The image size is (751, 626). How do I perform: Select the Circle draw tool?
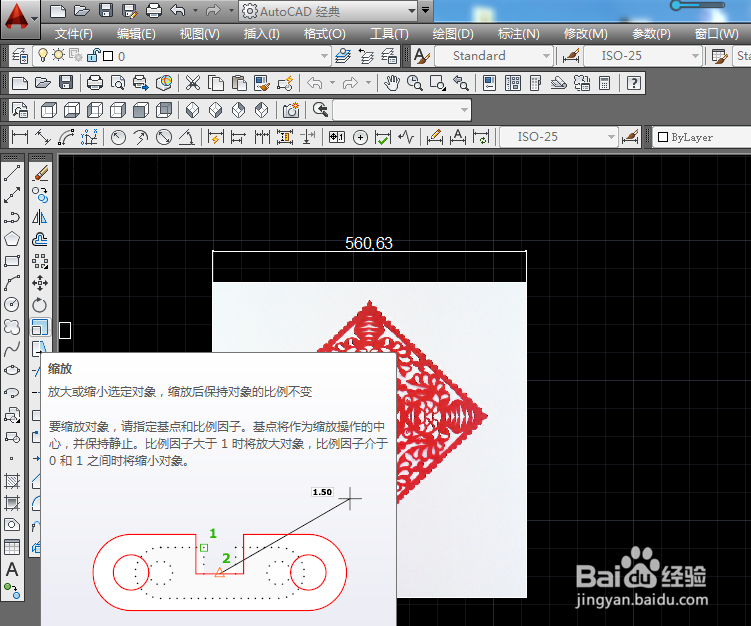pyautogui.click(x=12, y=305)
